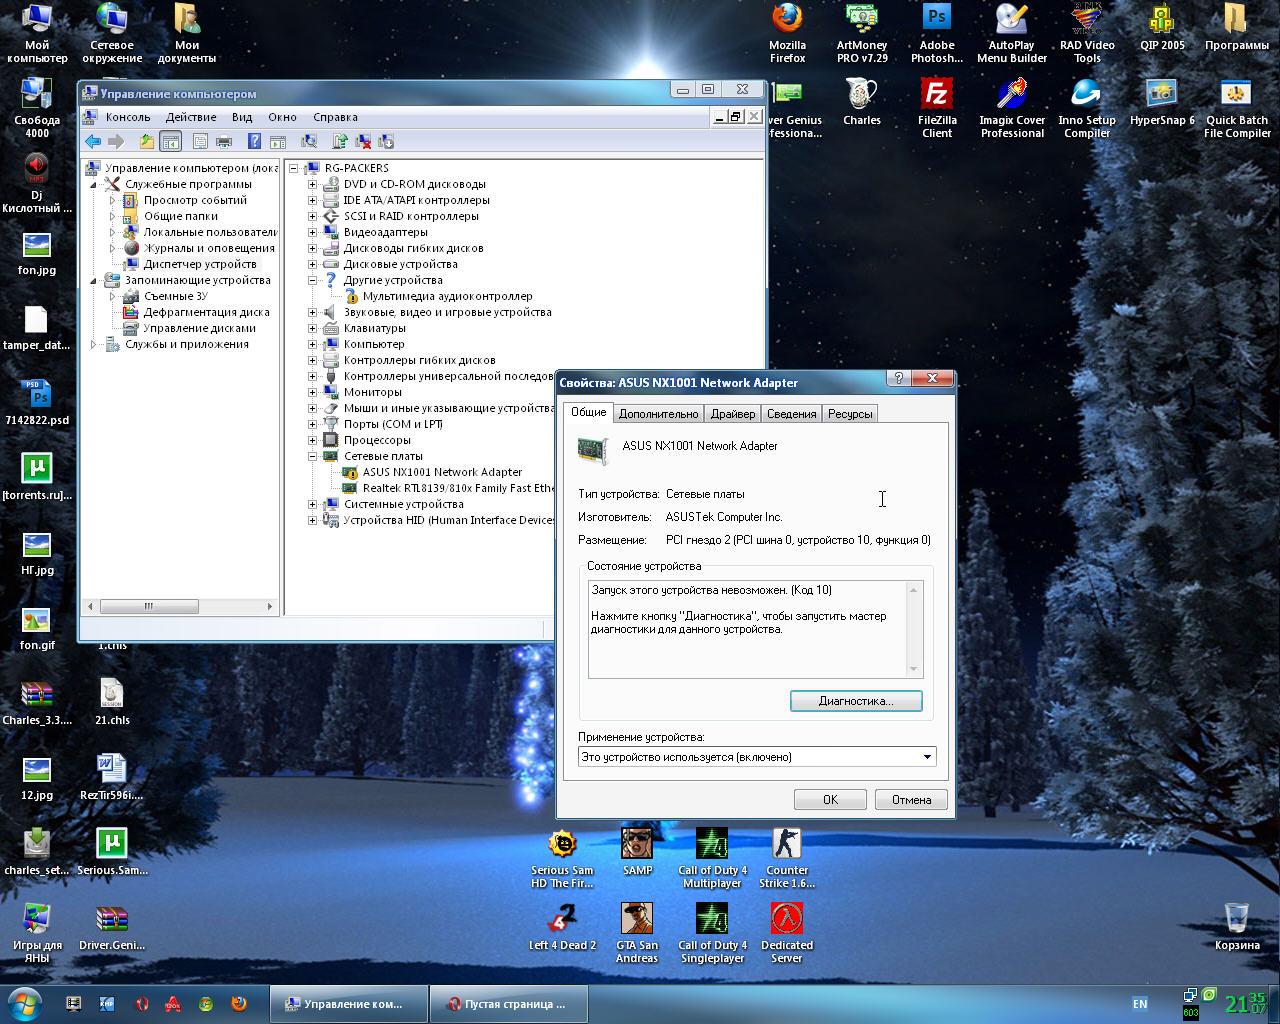
Task: Open the Справка menu
Action: [x=335, y=117]
